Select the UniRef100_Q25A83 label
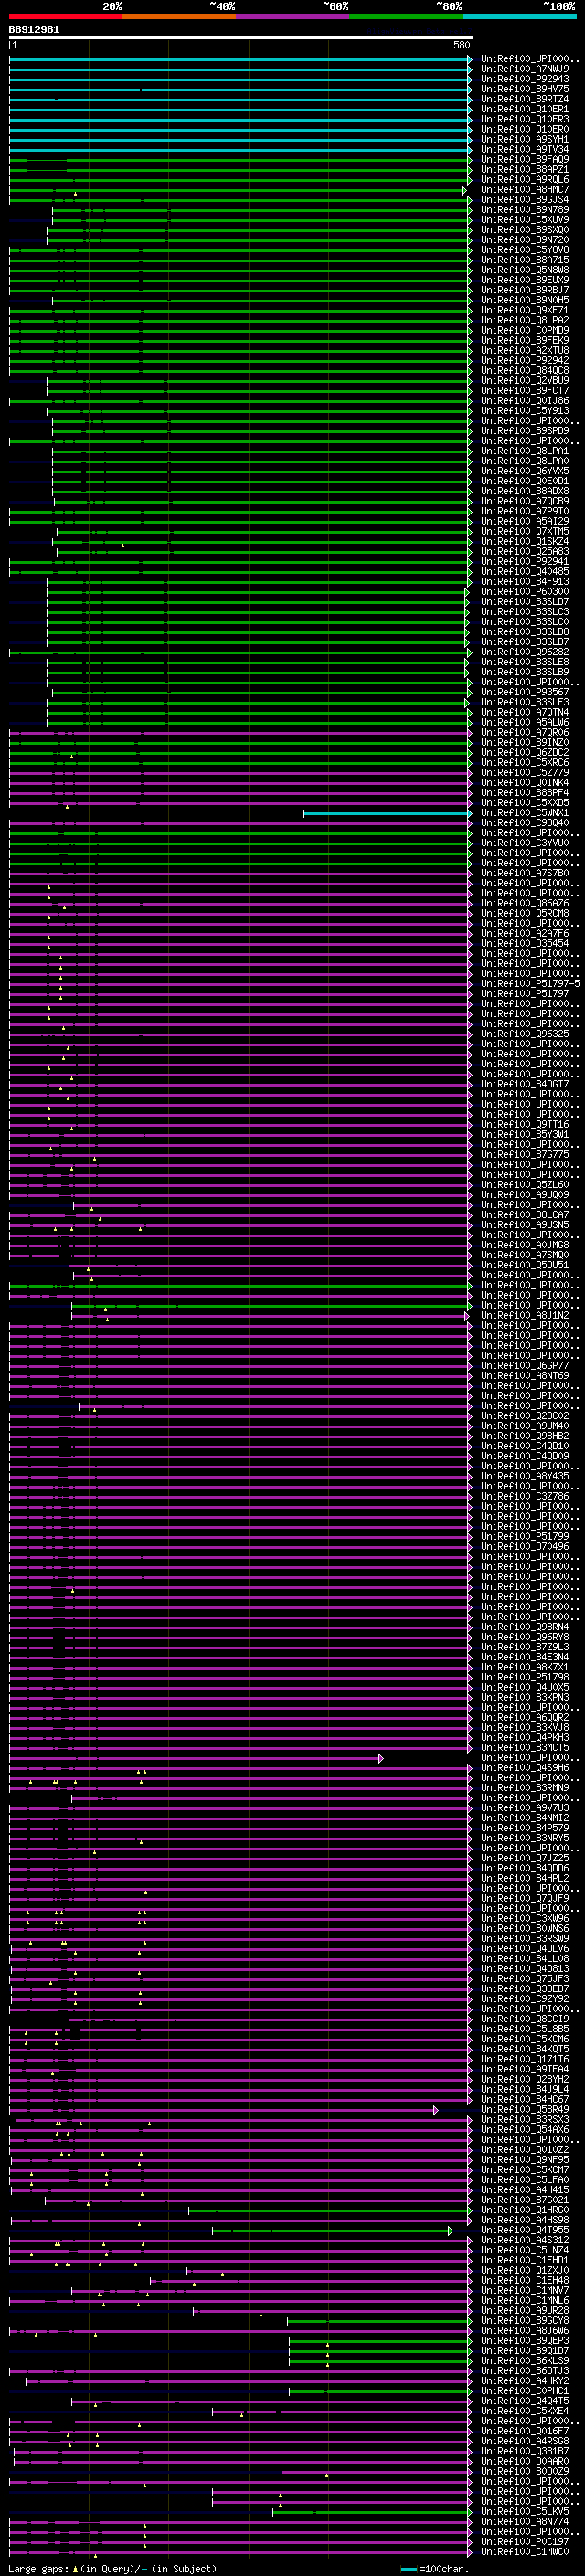585x2576 pixels. pyautogui.click(x=525, y=551)
